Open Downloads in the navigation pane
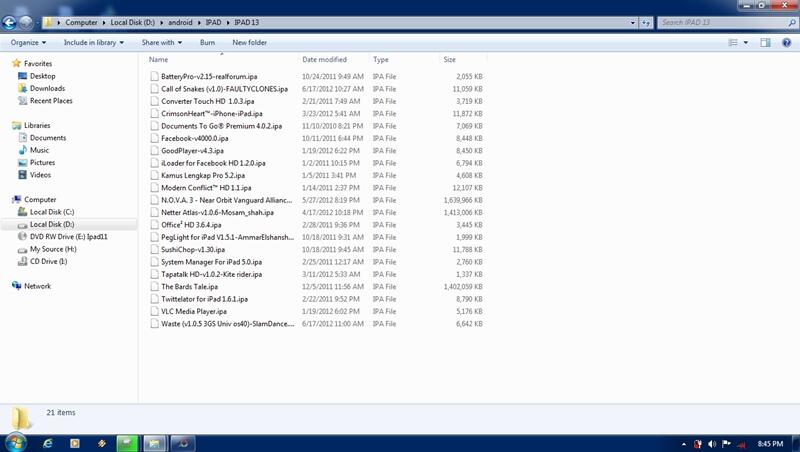 pyautogui.click(x=47, y=88)
